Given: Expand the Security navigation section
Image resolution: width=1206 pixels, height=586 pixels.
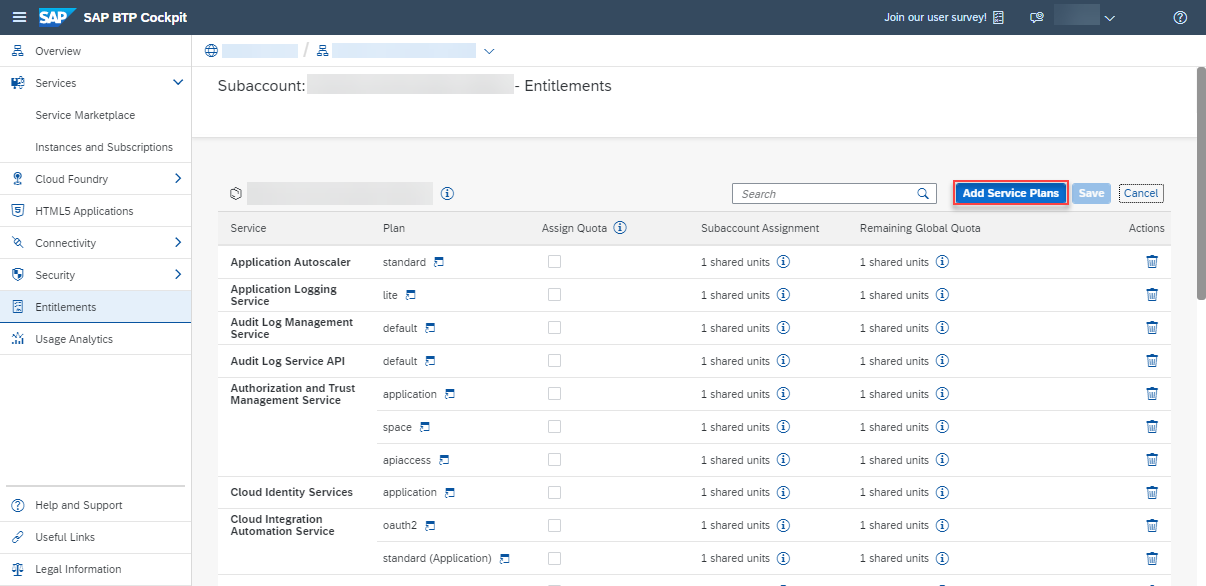Looking at the screenshot, I should [178, 275].
